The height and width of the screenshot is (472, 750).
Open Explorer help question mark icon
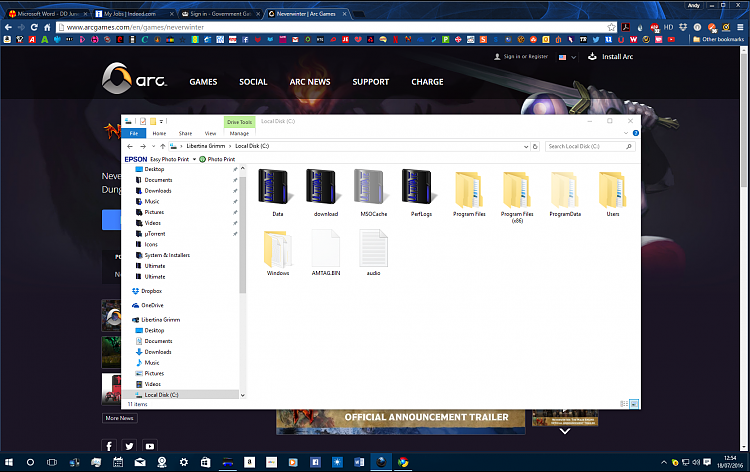(x=636, y=133)
